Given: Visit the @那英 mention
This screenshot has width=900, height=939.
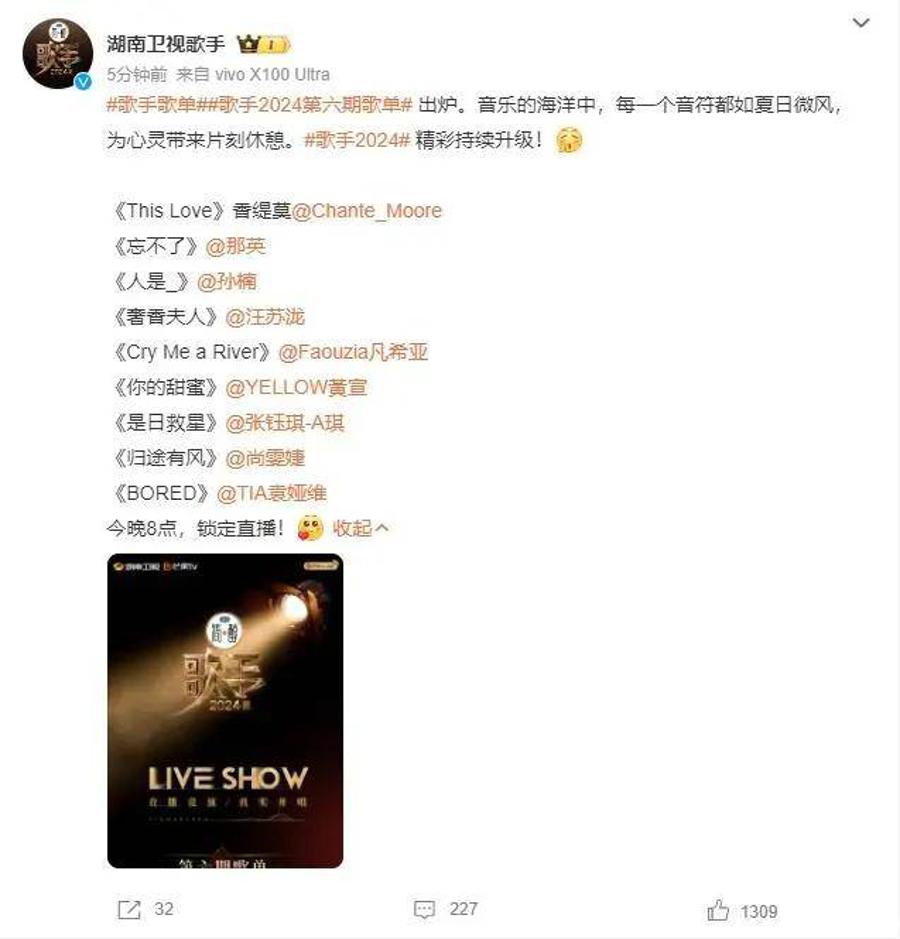Looking at the screenshot, I should [x=236, y=246].
